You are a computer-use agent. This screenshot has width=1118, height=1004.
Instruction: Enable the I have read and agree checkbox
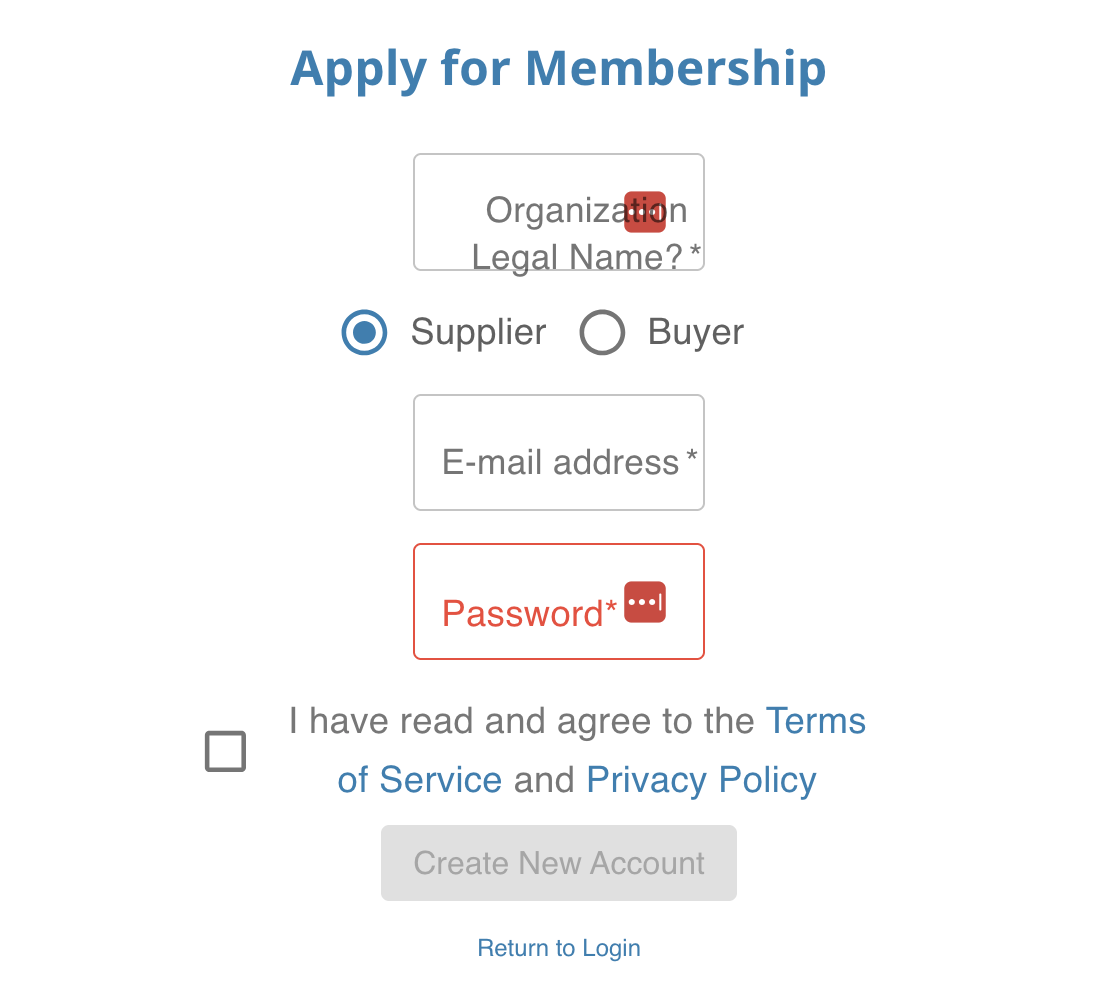click(225, 750)
